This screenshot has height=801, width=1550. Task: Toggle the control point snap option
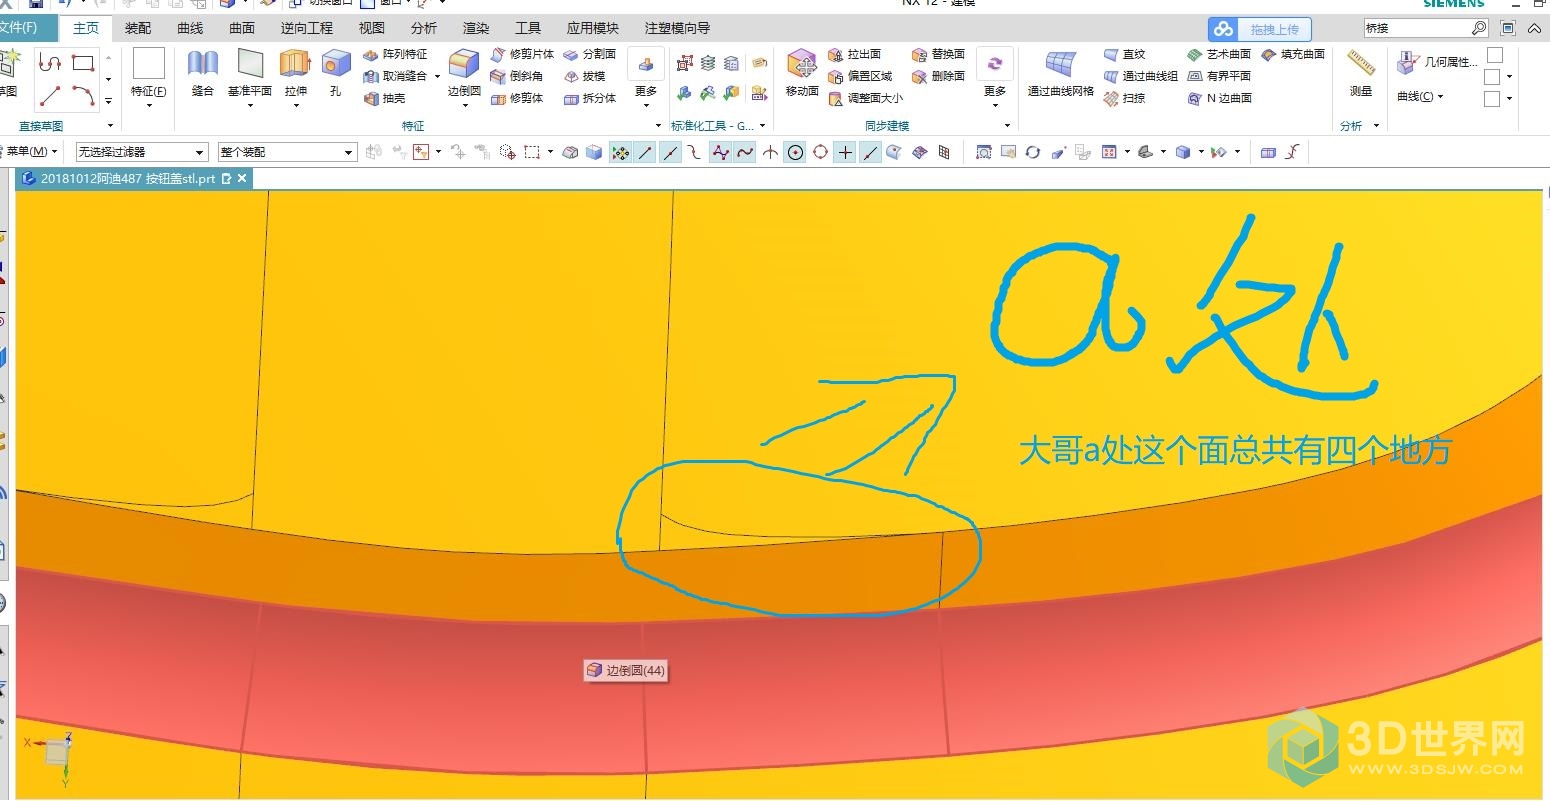[695, 152]
